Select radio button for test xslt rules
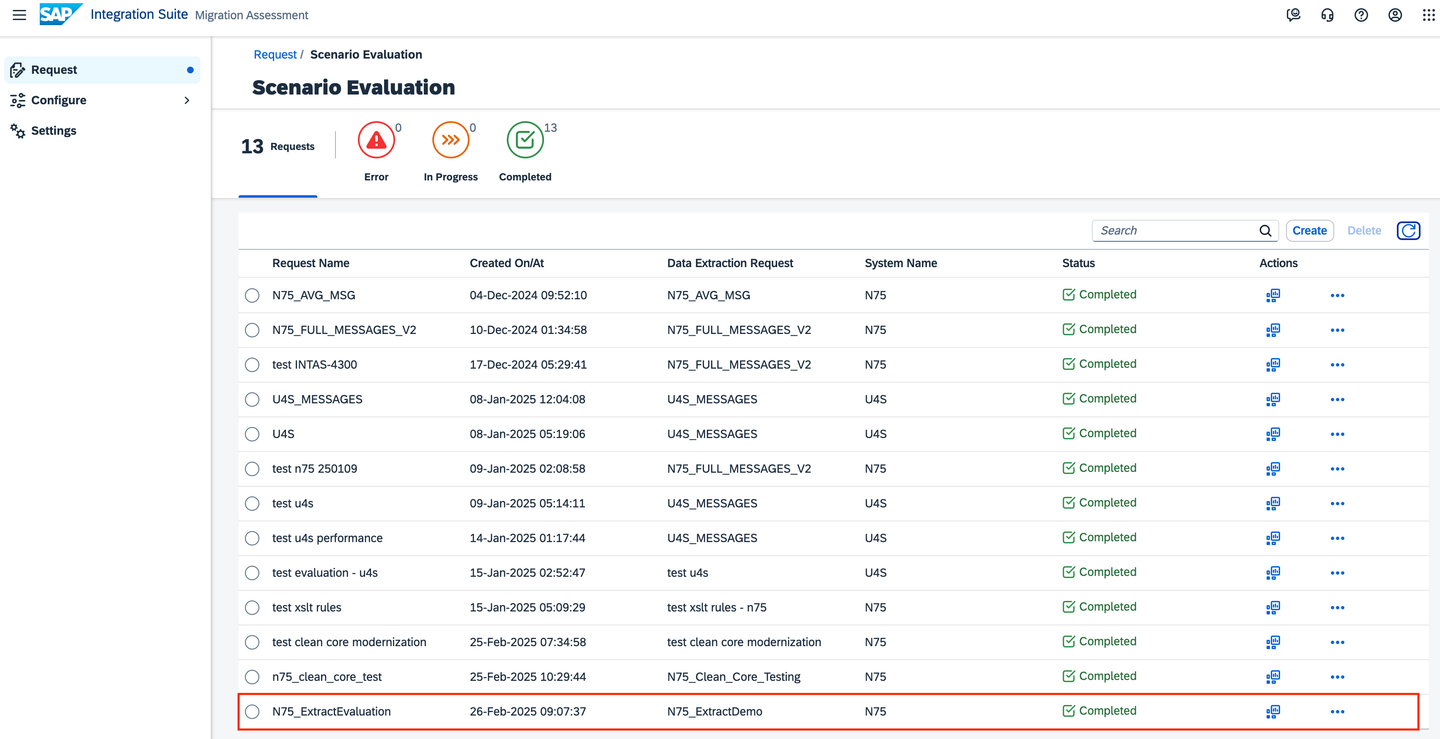 [252, 608]
